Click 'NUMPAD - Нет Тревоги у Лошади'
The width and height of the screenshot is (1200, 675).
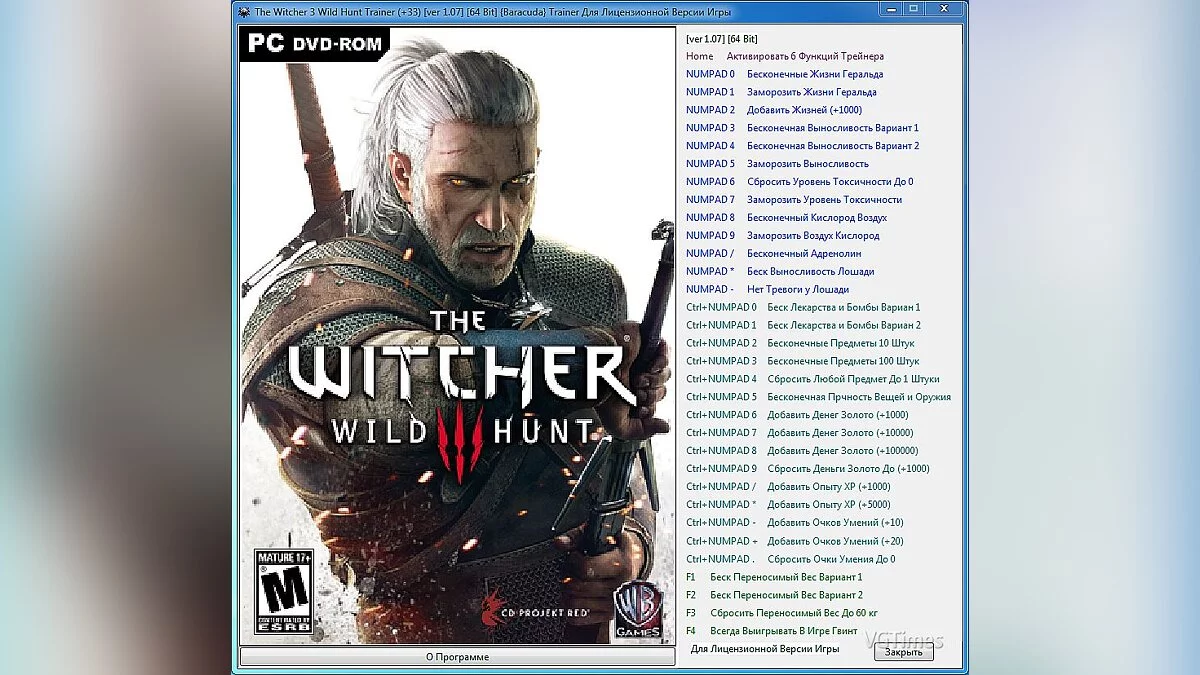tap(767, 290)
